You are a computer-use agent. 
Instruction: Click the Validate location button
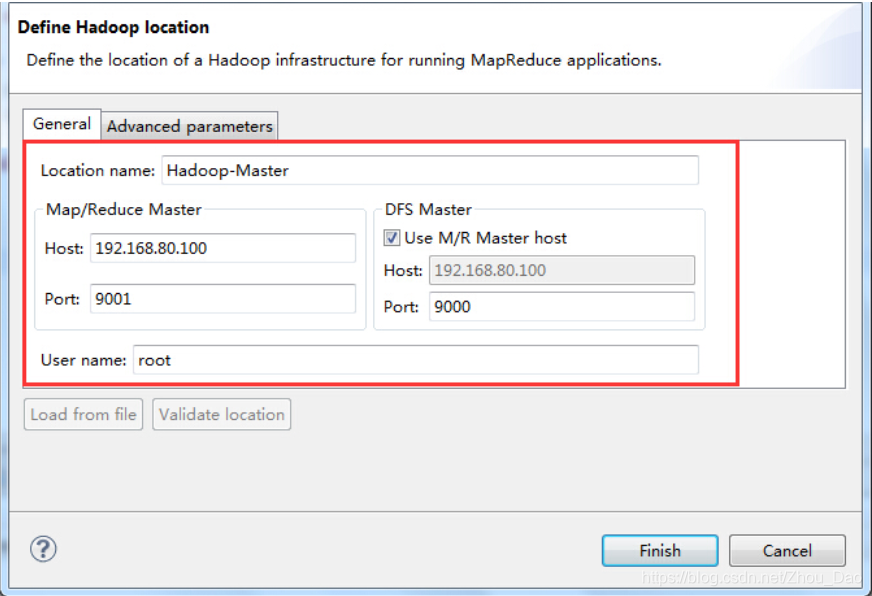pos(221,414)
